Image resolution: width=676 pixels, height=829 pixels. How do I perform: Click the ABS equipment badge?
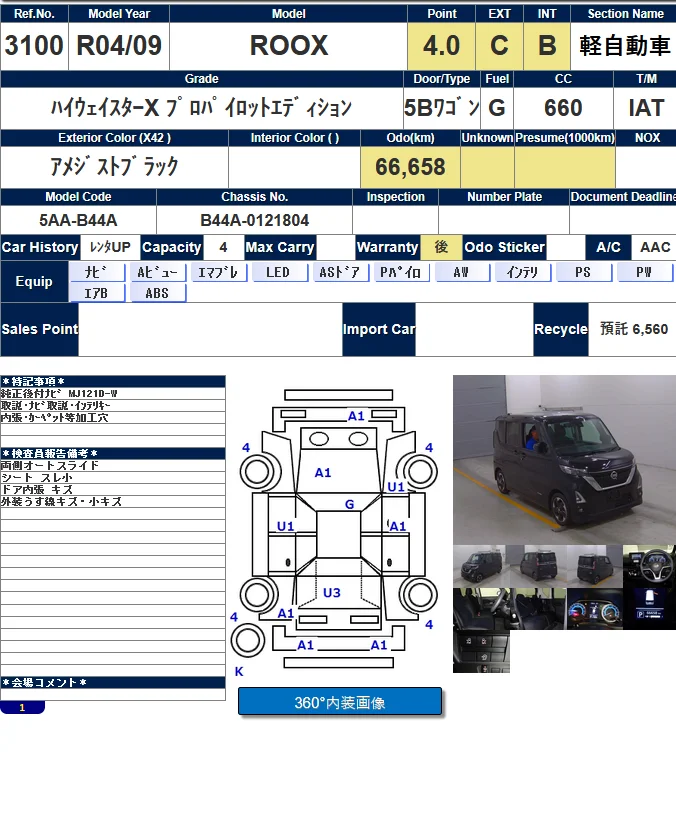click(x=158, y=293)
